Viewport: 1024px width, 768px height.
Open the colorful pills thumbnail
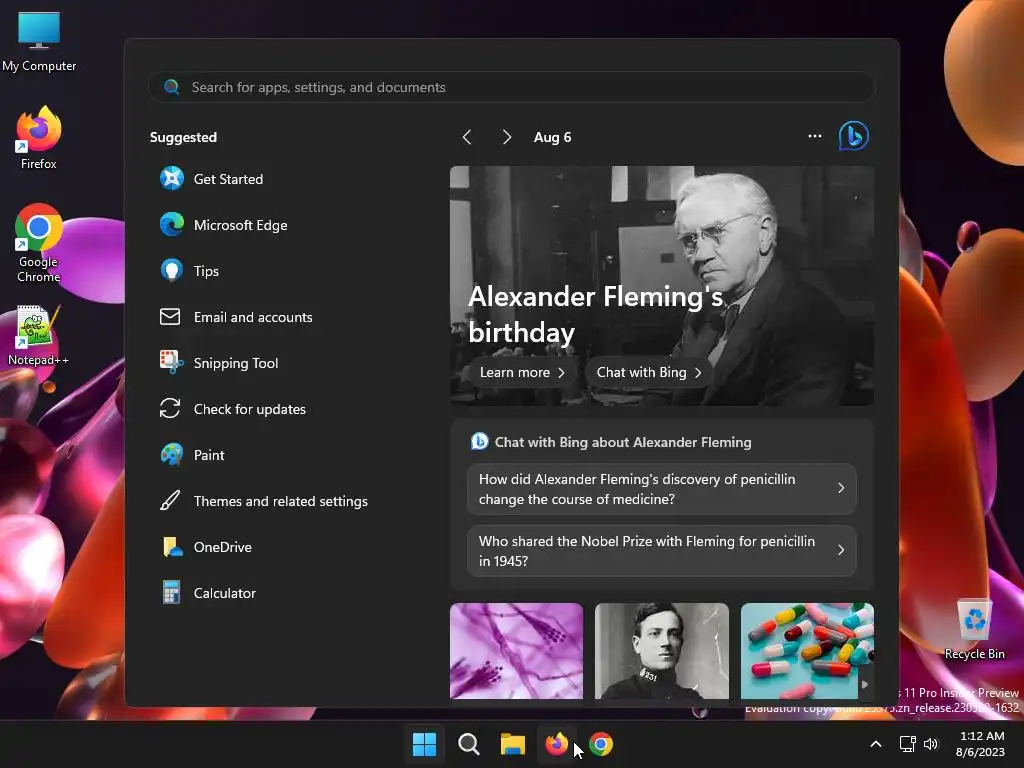pyautogui.click(x=807, y=651)
